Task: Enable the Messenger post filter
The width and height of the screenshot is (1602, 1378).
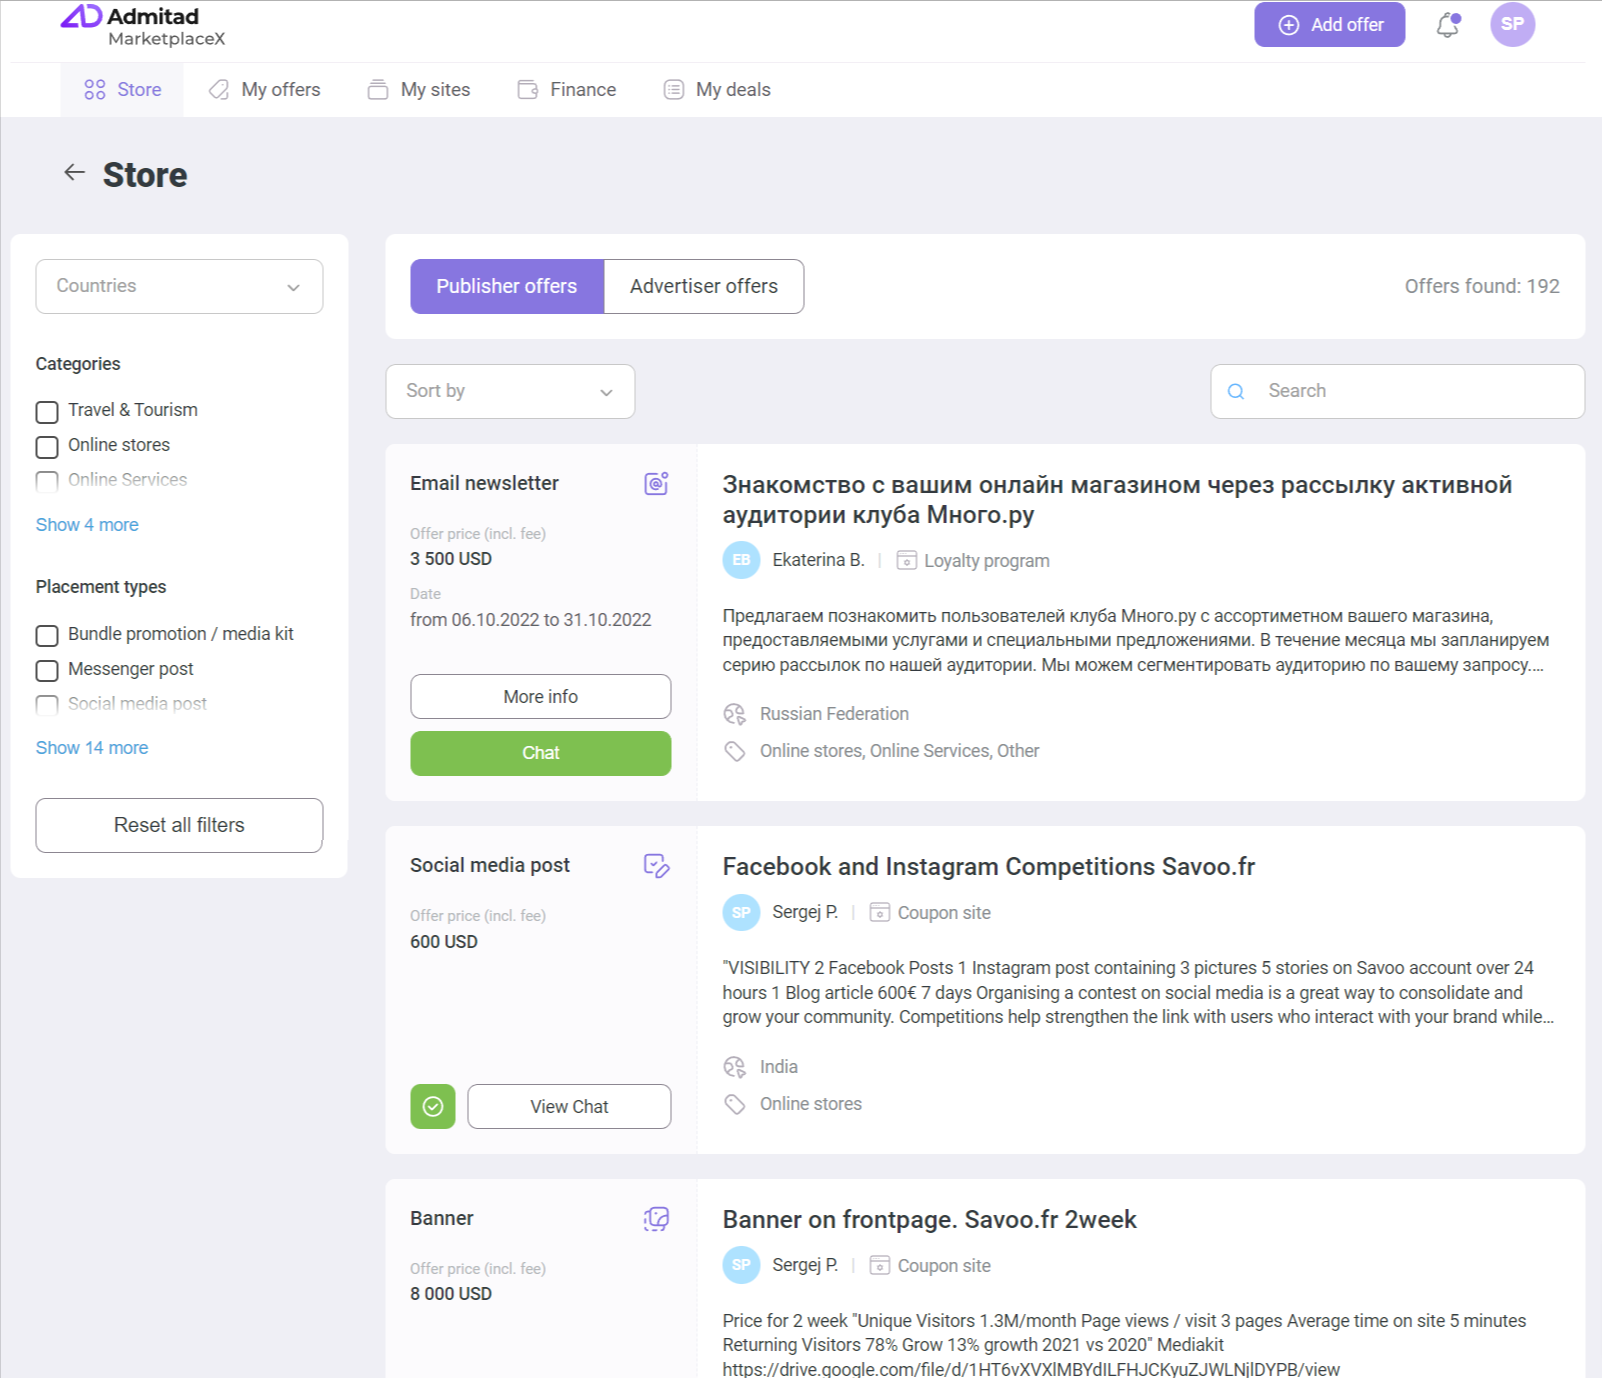Action: tap(47, 671)
